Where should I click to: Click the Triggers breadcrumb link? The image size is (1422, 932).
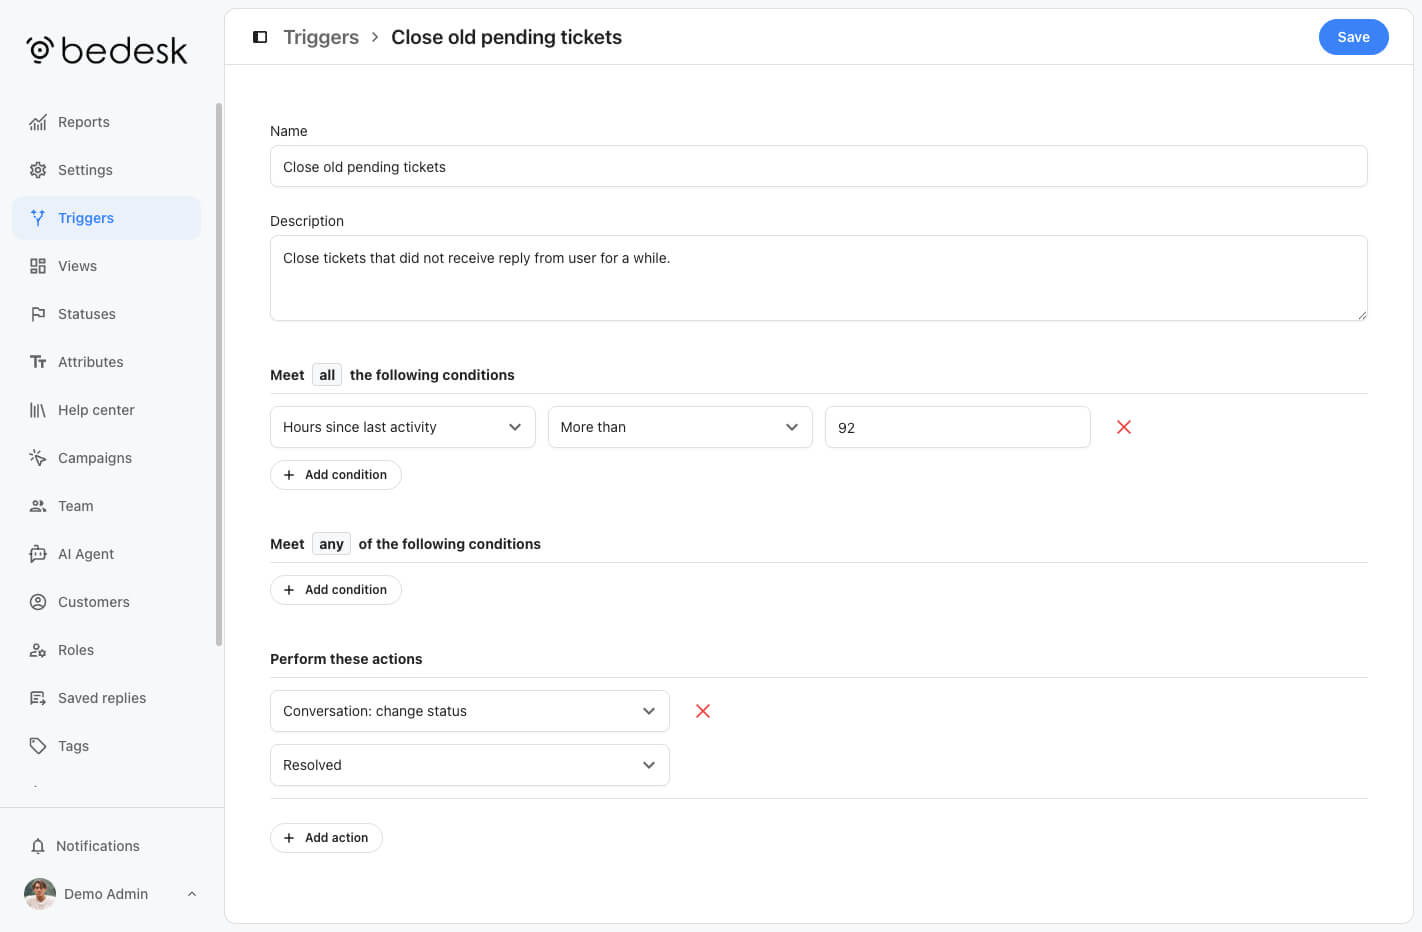pos(321,37)
